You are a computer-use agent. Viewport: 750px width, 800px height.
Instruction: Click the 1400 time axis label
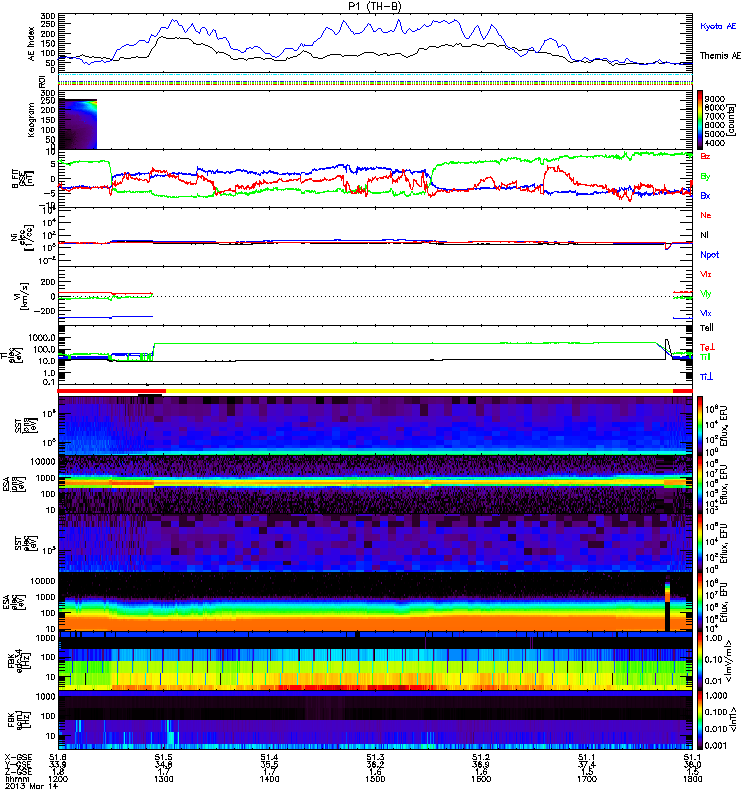pos(269,779)
